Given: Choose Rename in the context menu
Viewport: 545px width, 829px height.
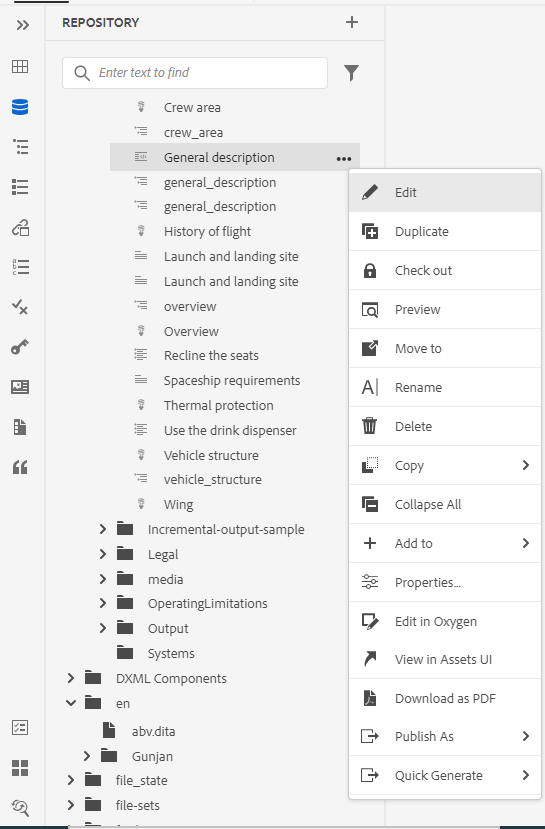Looking at the screenshot, I should point(445,388).
